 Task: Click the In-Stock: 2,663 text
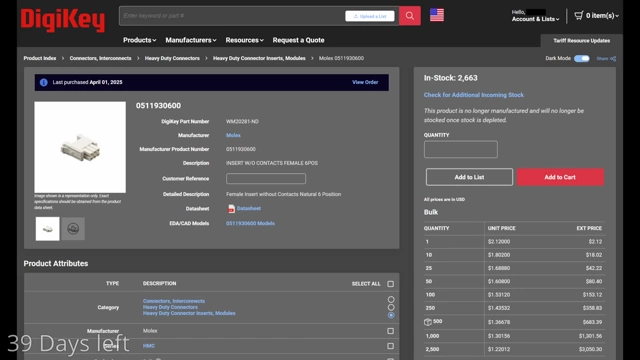[x=450, y=78]
